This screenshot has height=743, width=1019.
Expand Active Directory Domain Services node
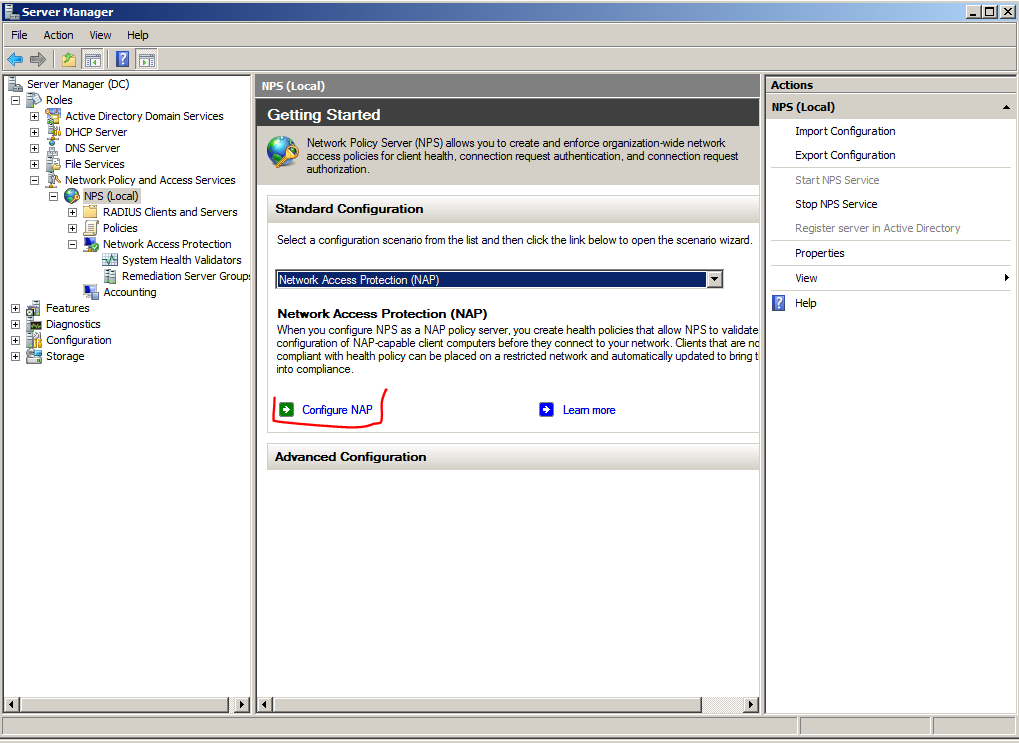pyautogui.click(x=34, y=116)
